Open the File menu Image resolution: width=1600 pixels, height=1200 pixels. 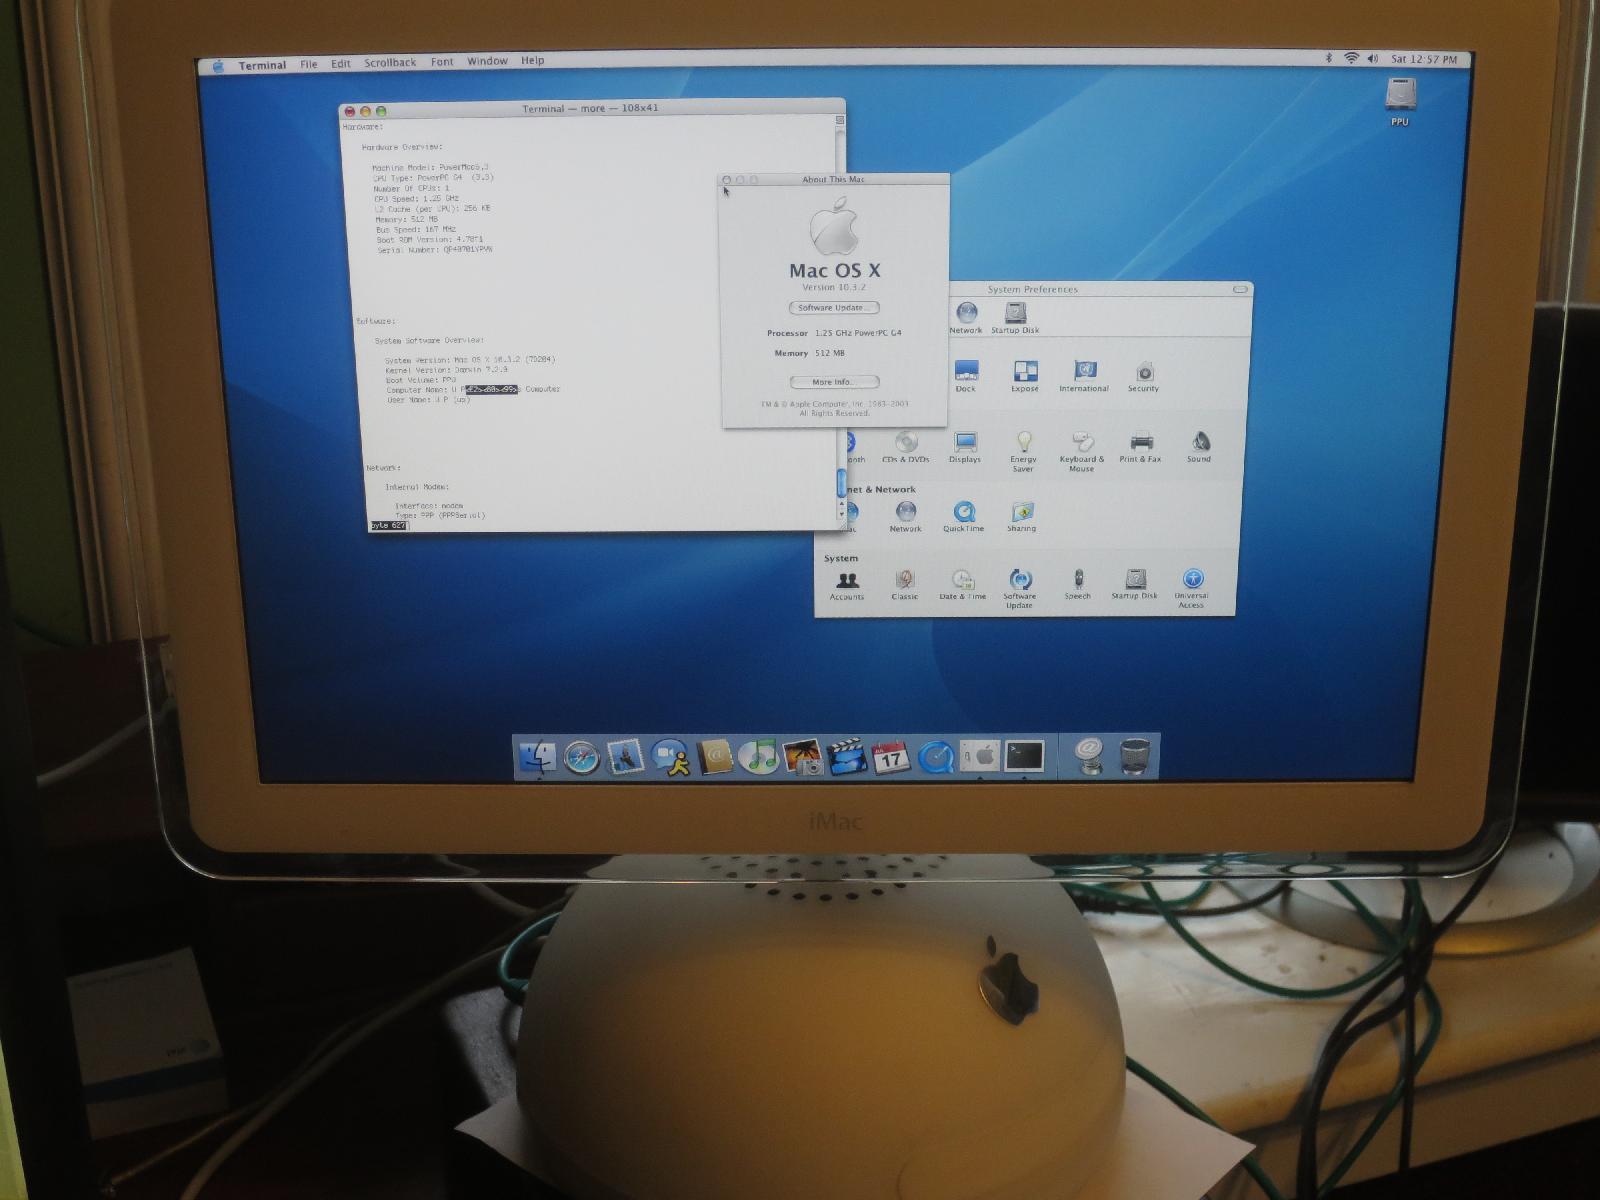309,64
